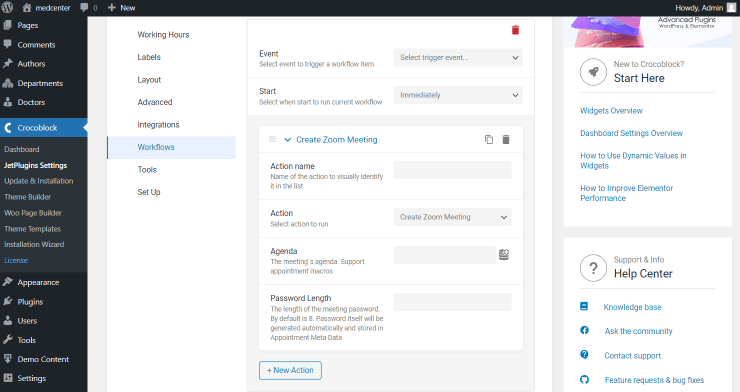Image resolution: width=740 pixels, height=392 pixels.
Task: Delete the workflow with red trash icon
Action: click(x=515, y=30)
